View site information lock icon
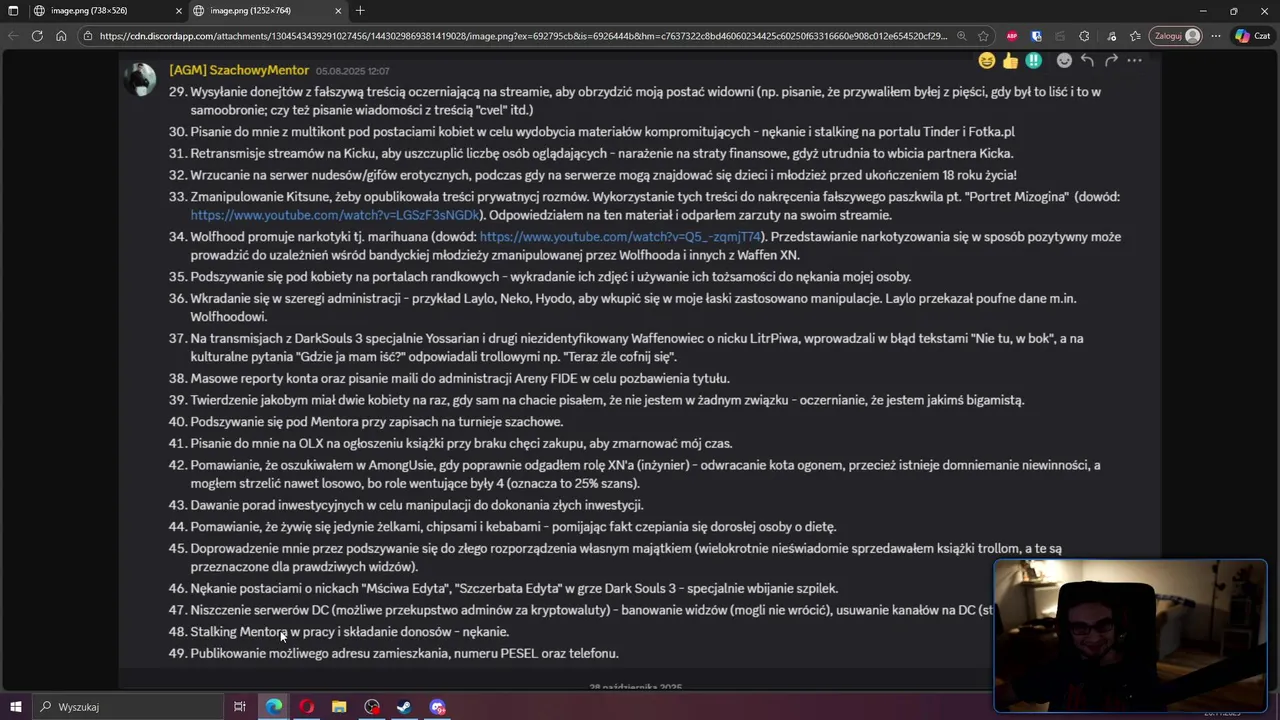Screen dimensions: 1280x720 click(88, 36)
